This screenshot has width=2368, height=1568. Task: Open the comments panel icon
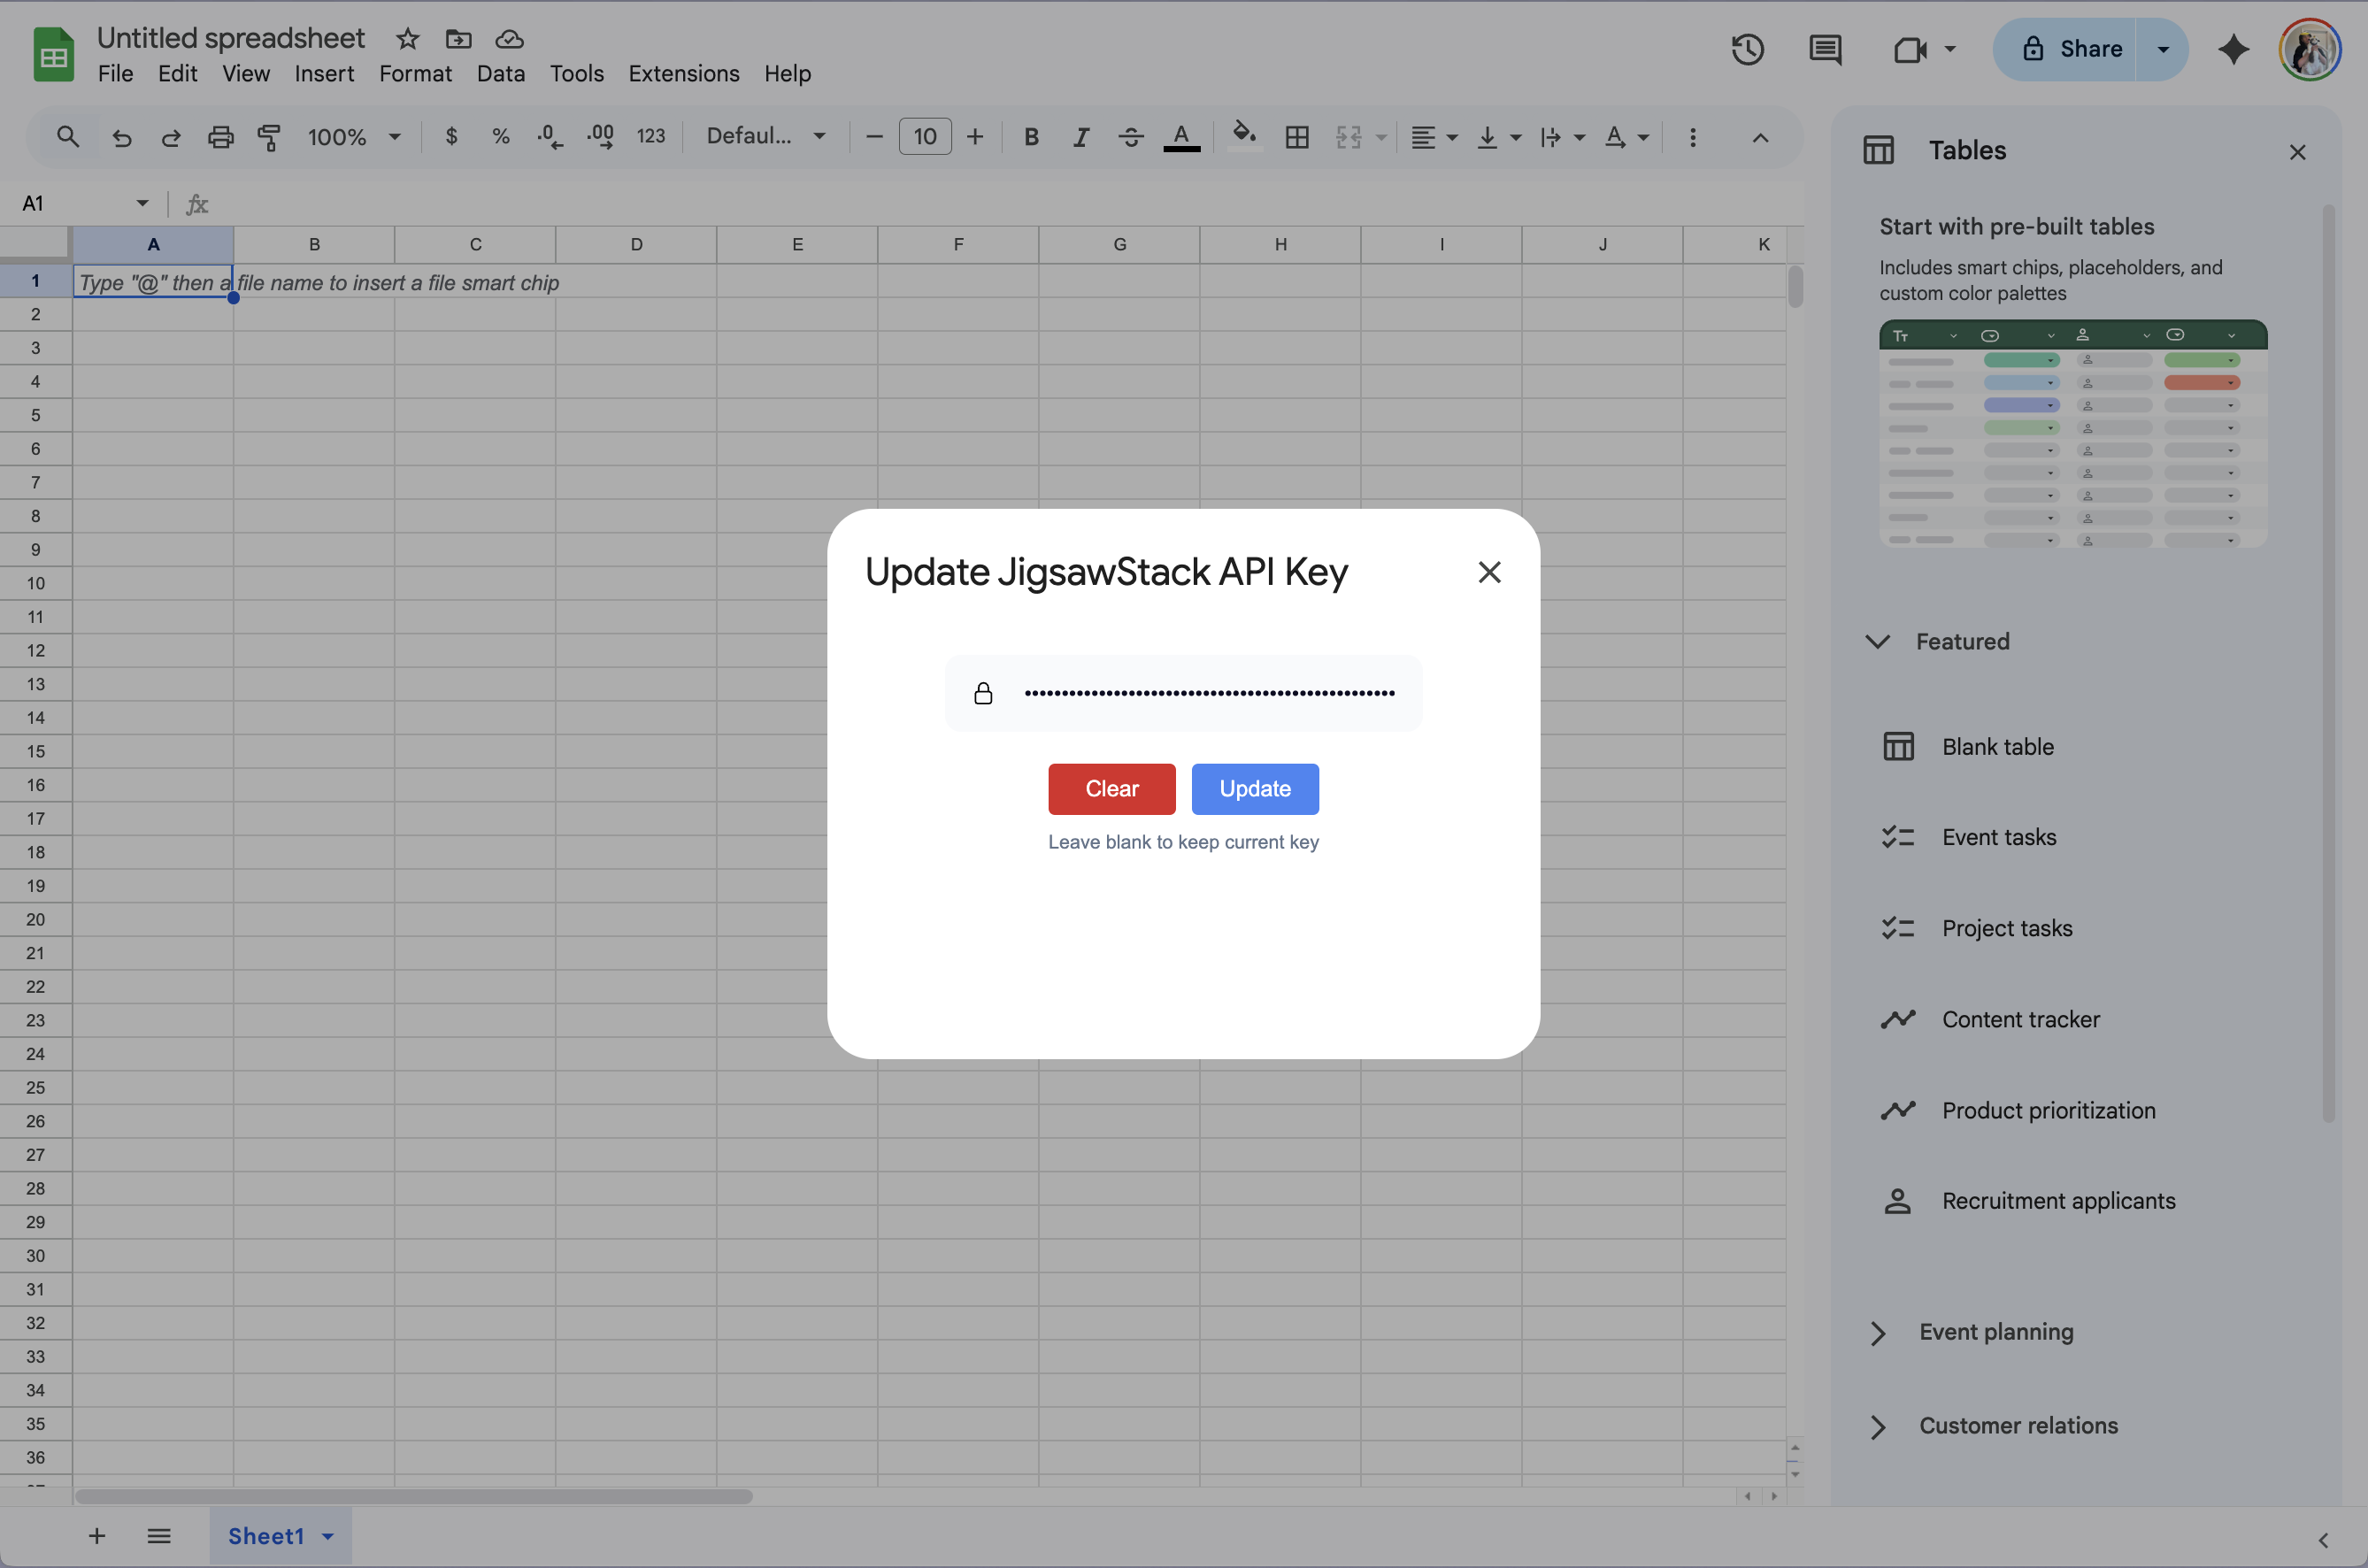pos(1825,49)
